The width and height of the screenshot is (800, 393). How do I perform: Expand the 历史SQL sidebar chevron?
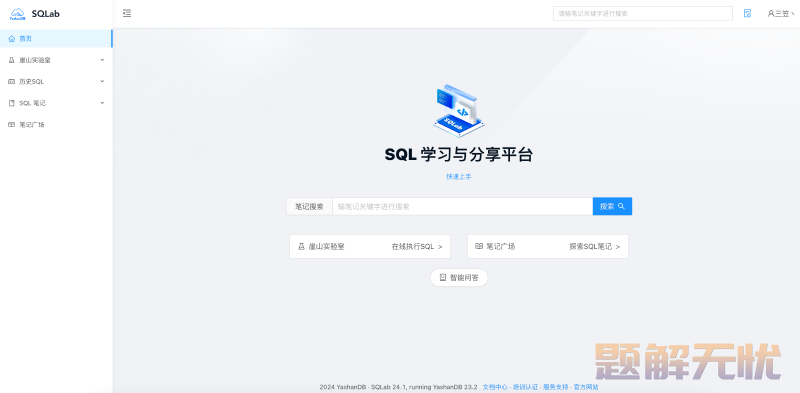pyautogui.click(x=102, y=82)
